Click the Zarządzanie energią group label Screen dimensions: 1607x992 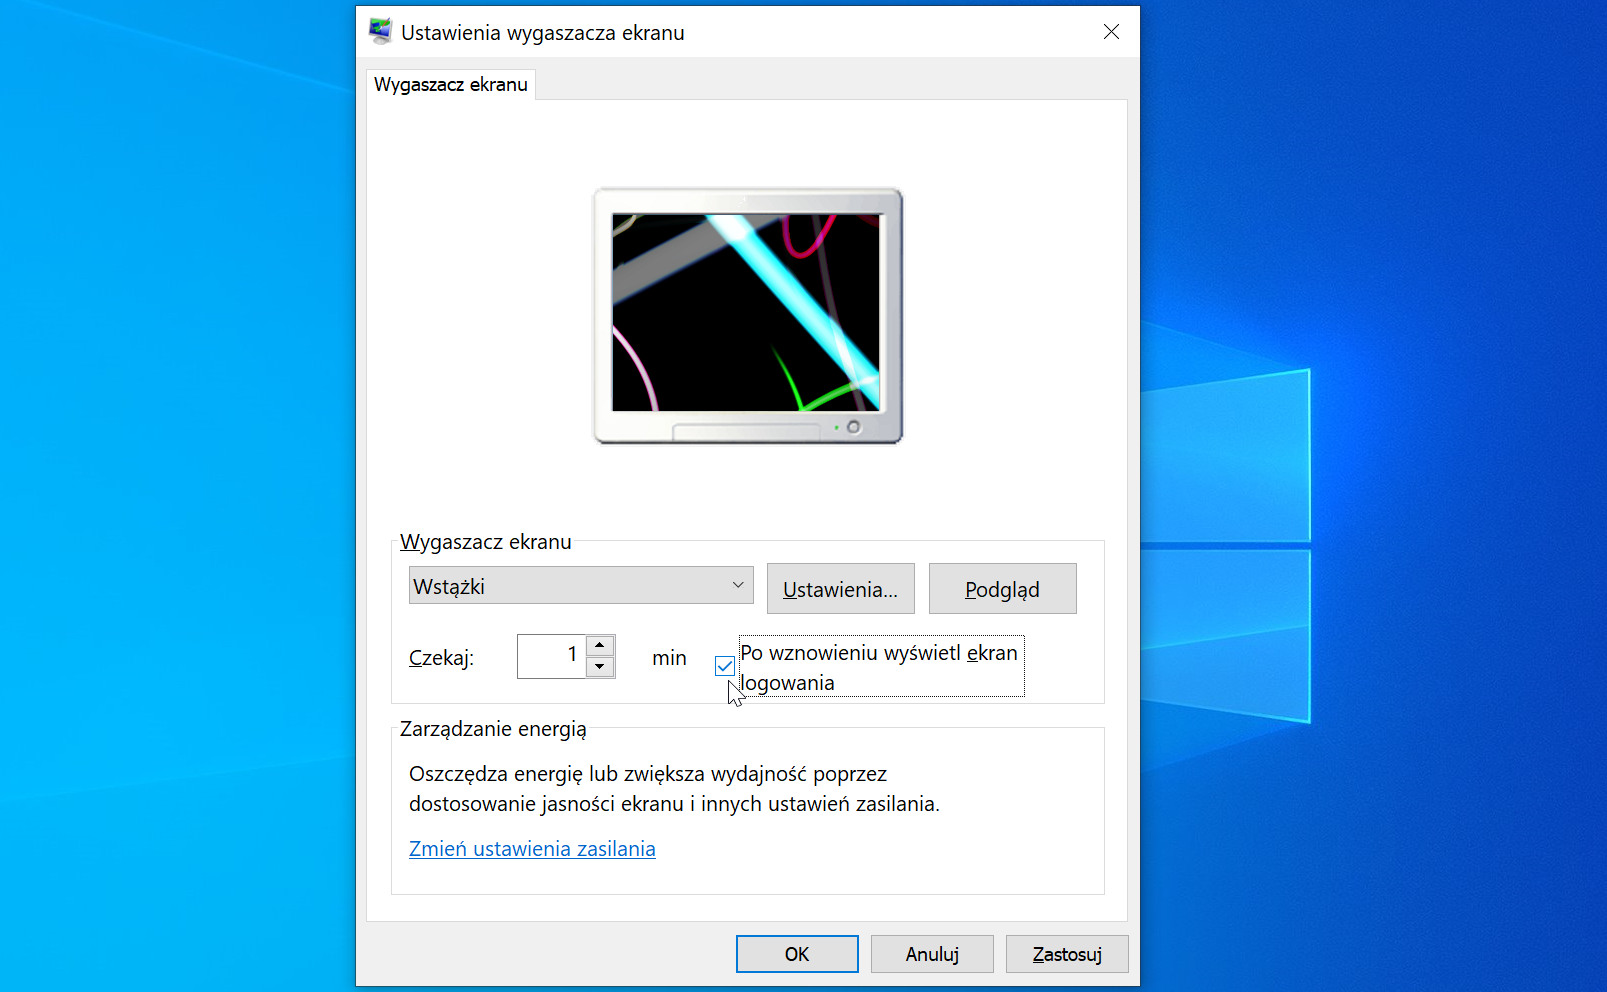[x=493, y=729]
